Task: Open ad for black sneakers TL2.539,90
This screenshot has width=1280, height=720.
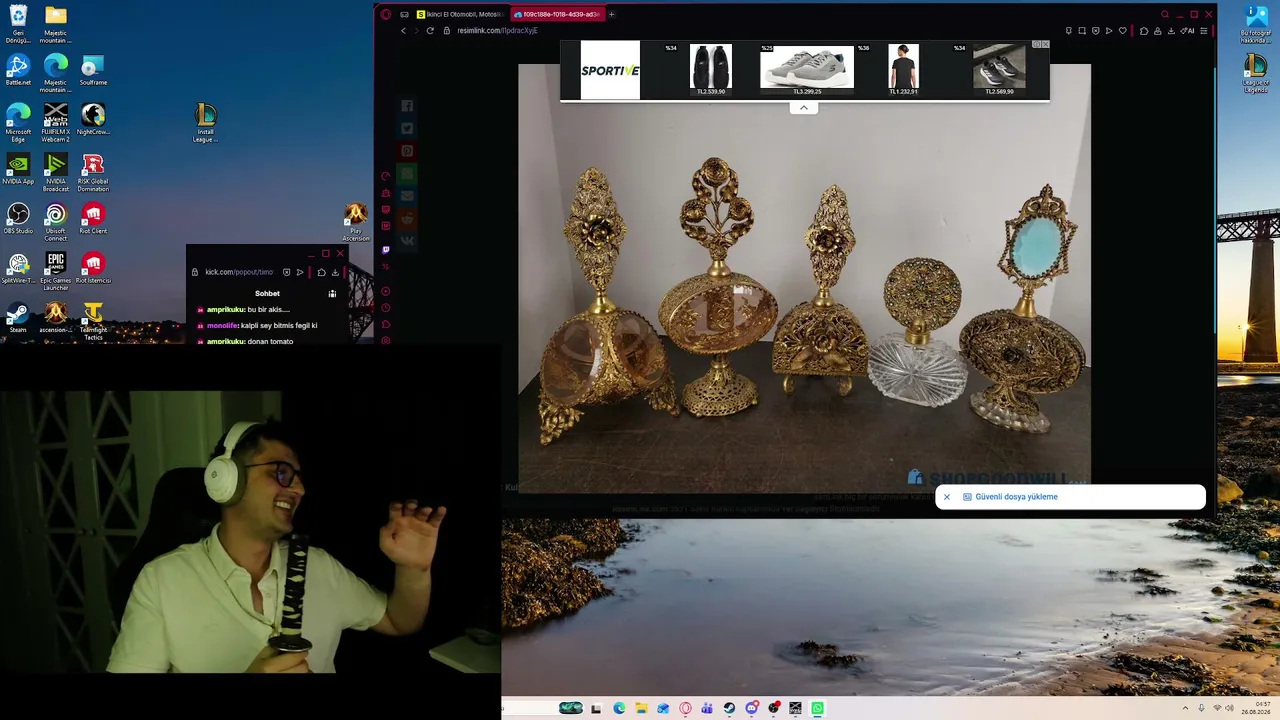Action: [x=710, y=69]
